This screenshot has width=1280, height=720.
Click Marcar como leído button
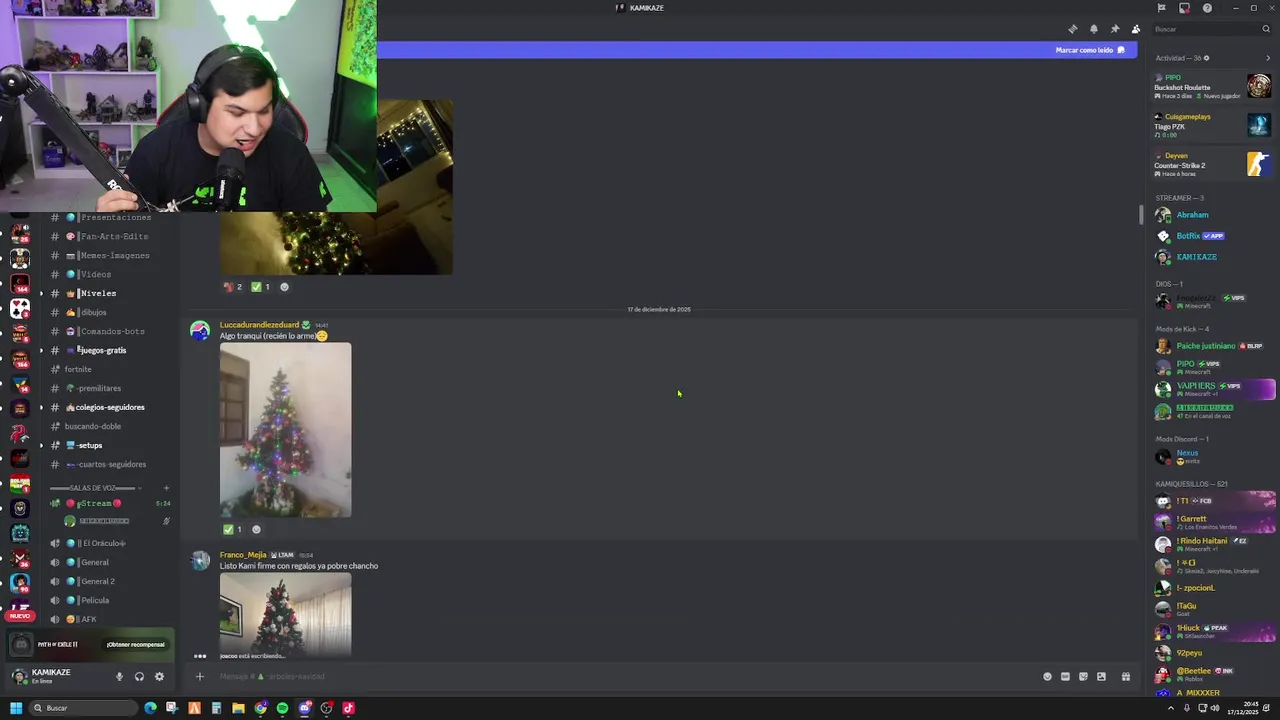[1090, 50]
